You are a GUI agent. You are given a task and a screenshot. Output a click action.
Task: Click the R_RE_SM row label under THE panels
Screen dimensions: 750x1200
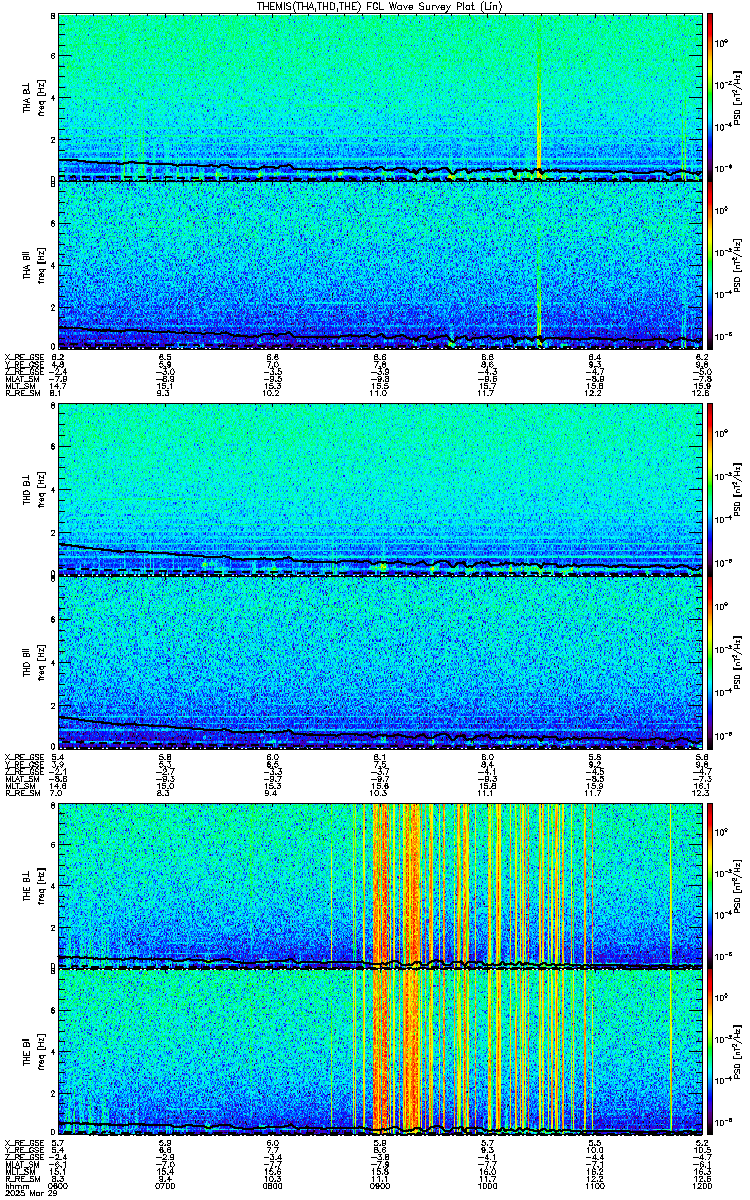(x=19, y=1179)
